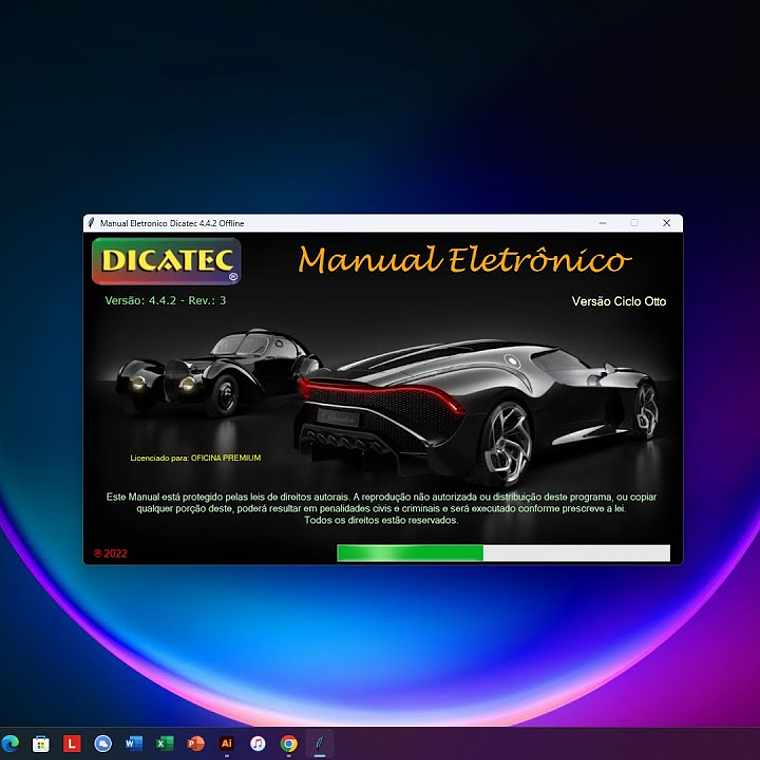This screenshot has height=760, width=760.
Task: Click 'Licenciado para: OFICINA PREMIUM' text
Action: click(x=195, y=458)
